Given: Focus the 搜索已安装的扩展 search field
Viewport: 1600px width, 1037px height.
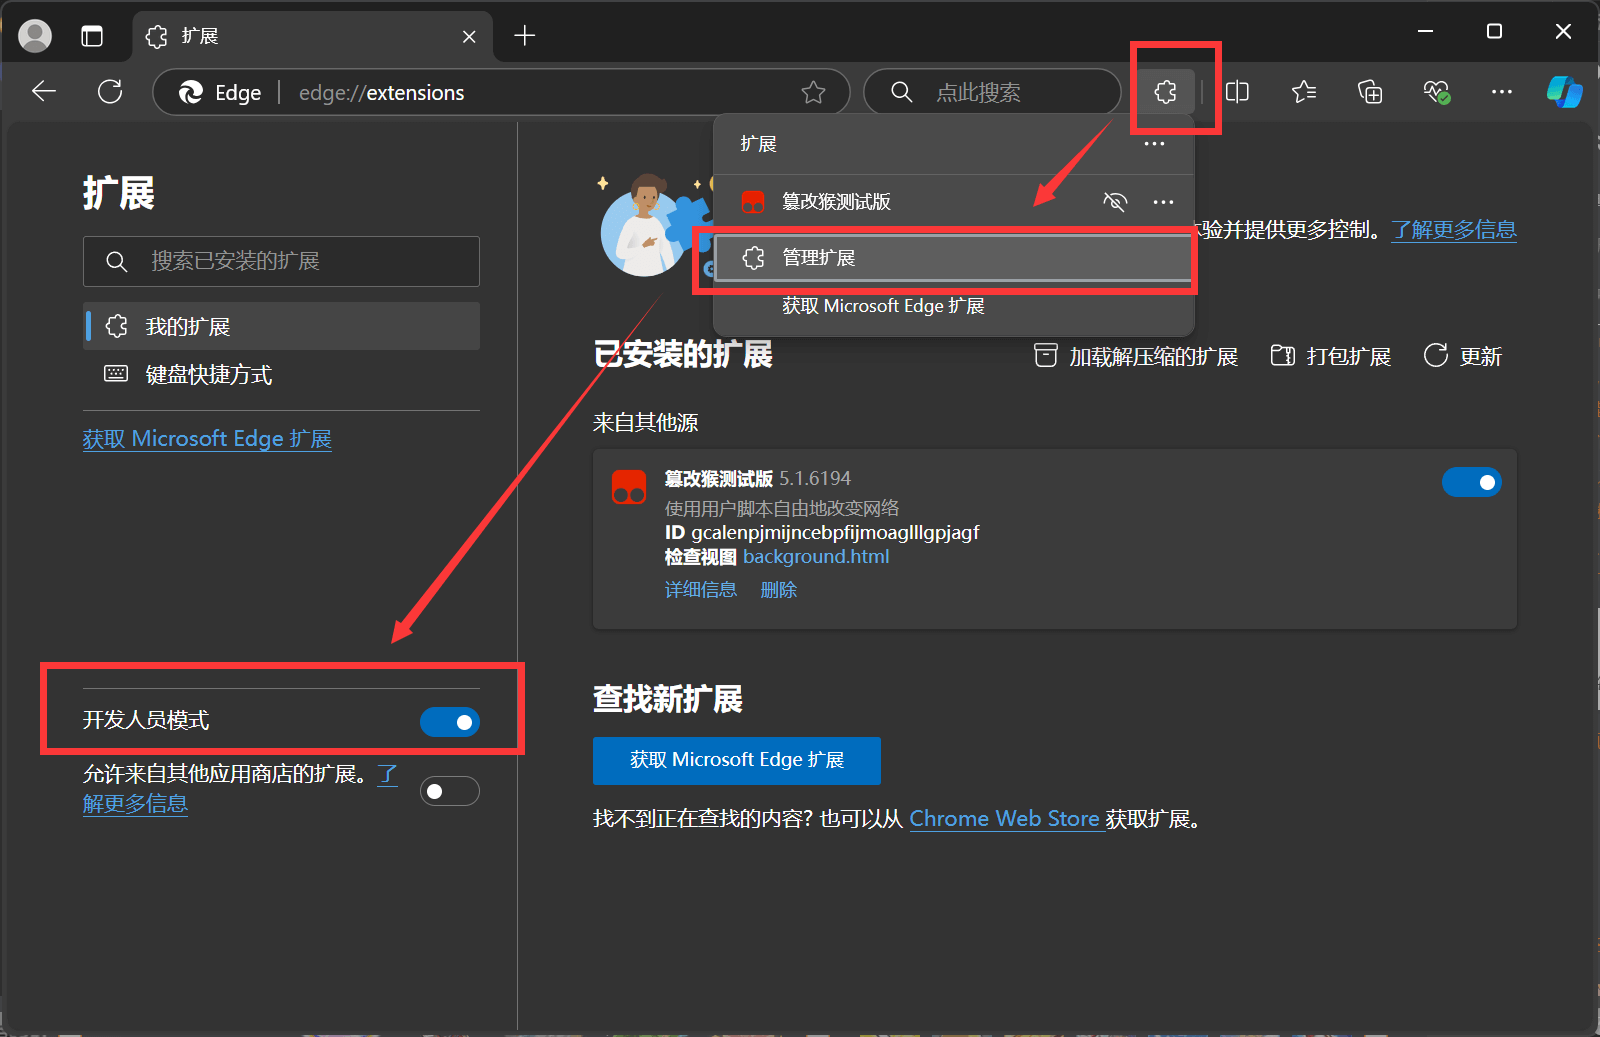Looking at the screenshot, I should point(281,262).
